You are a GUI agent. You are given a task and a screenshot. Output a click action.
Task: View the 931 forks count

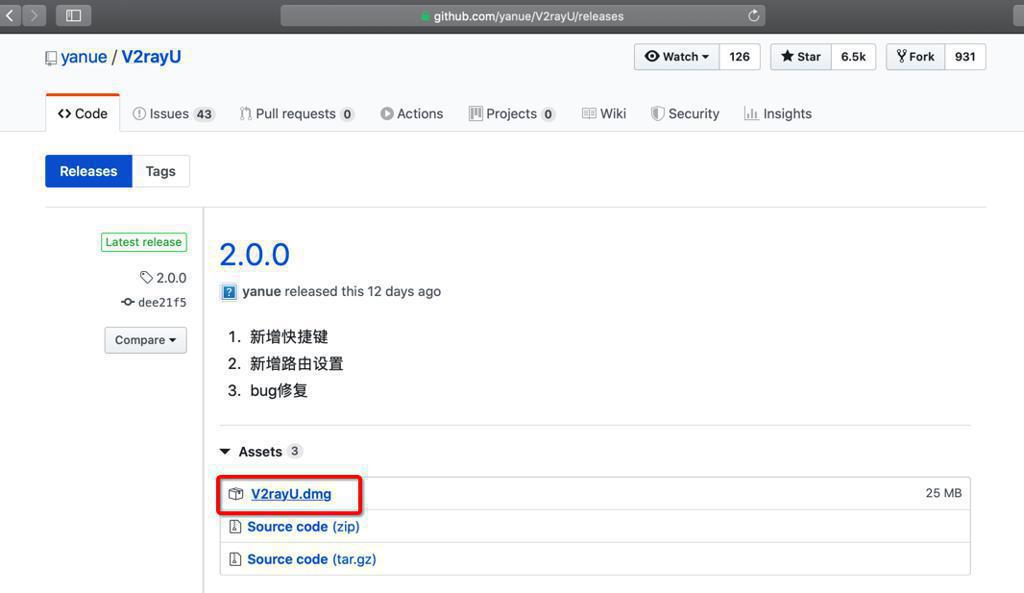(965, 57)
